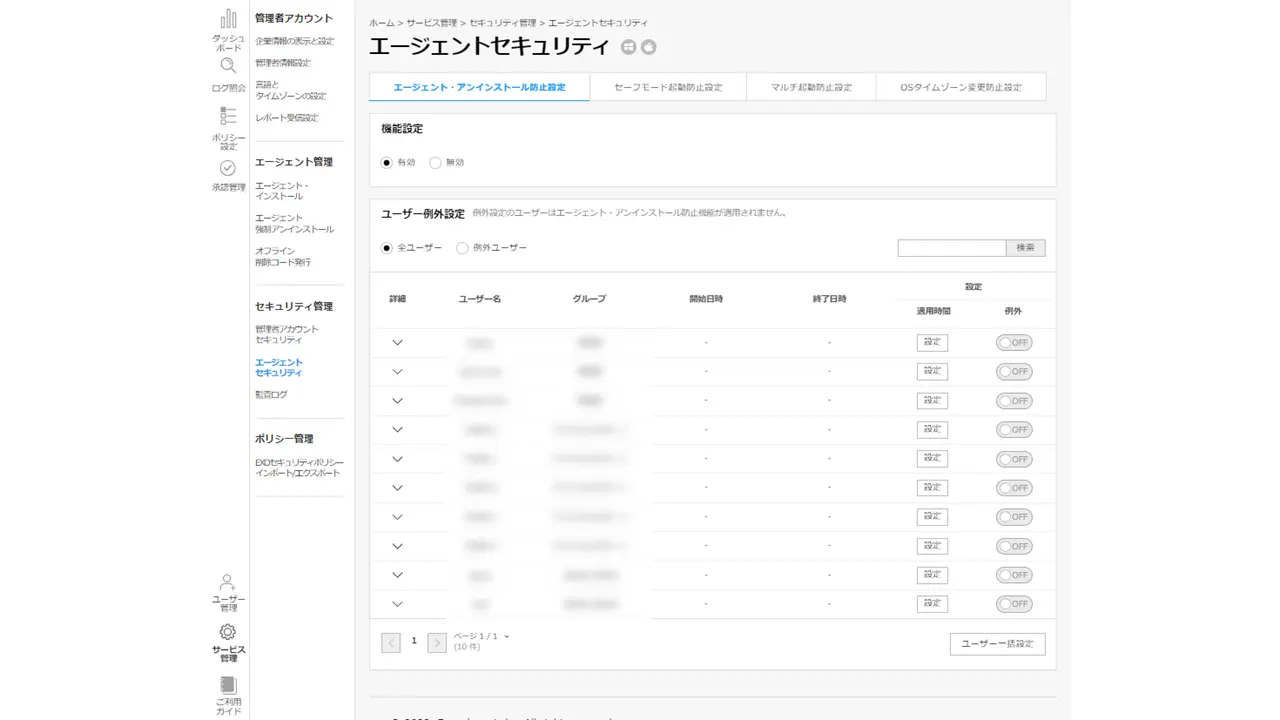Select the 無効 radio button
Viewport: 1280px width, 720px height.
(x=435, y=162)
